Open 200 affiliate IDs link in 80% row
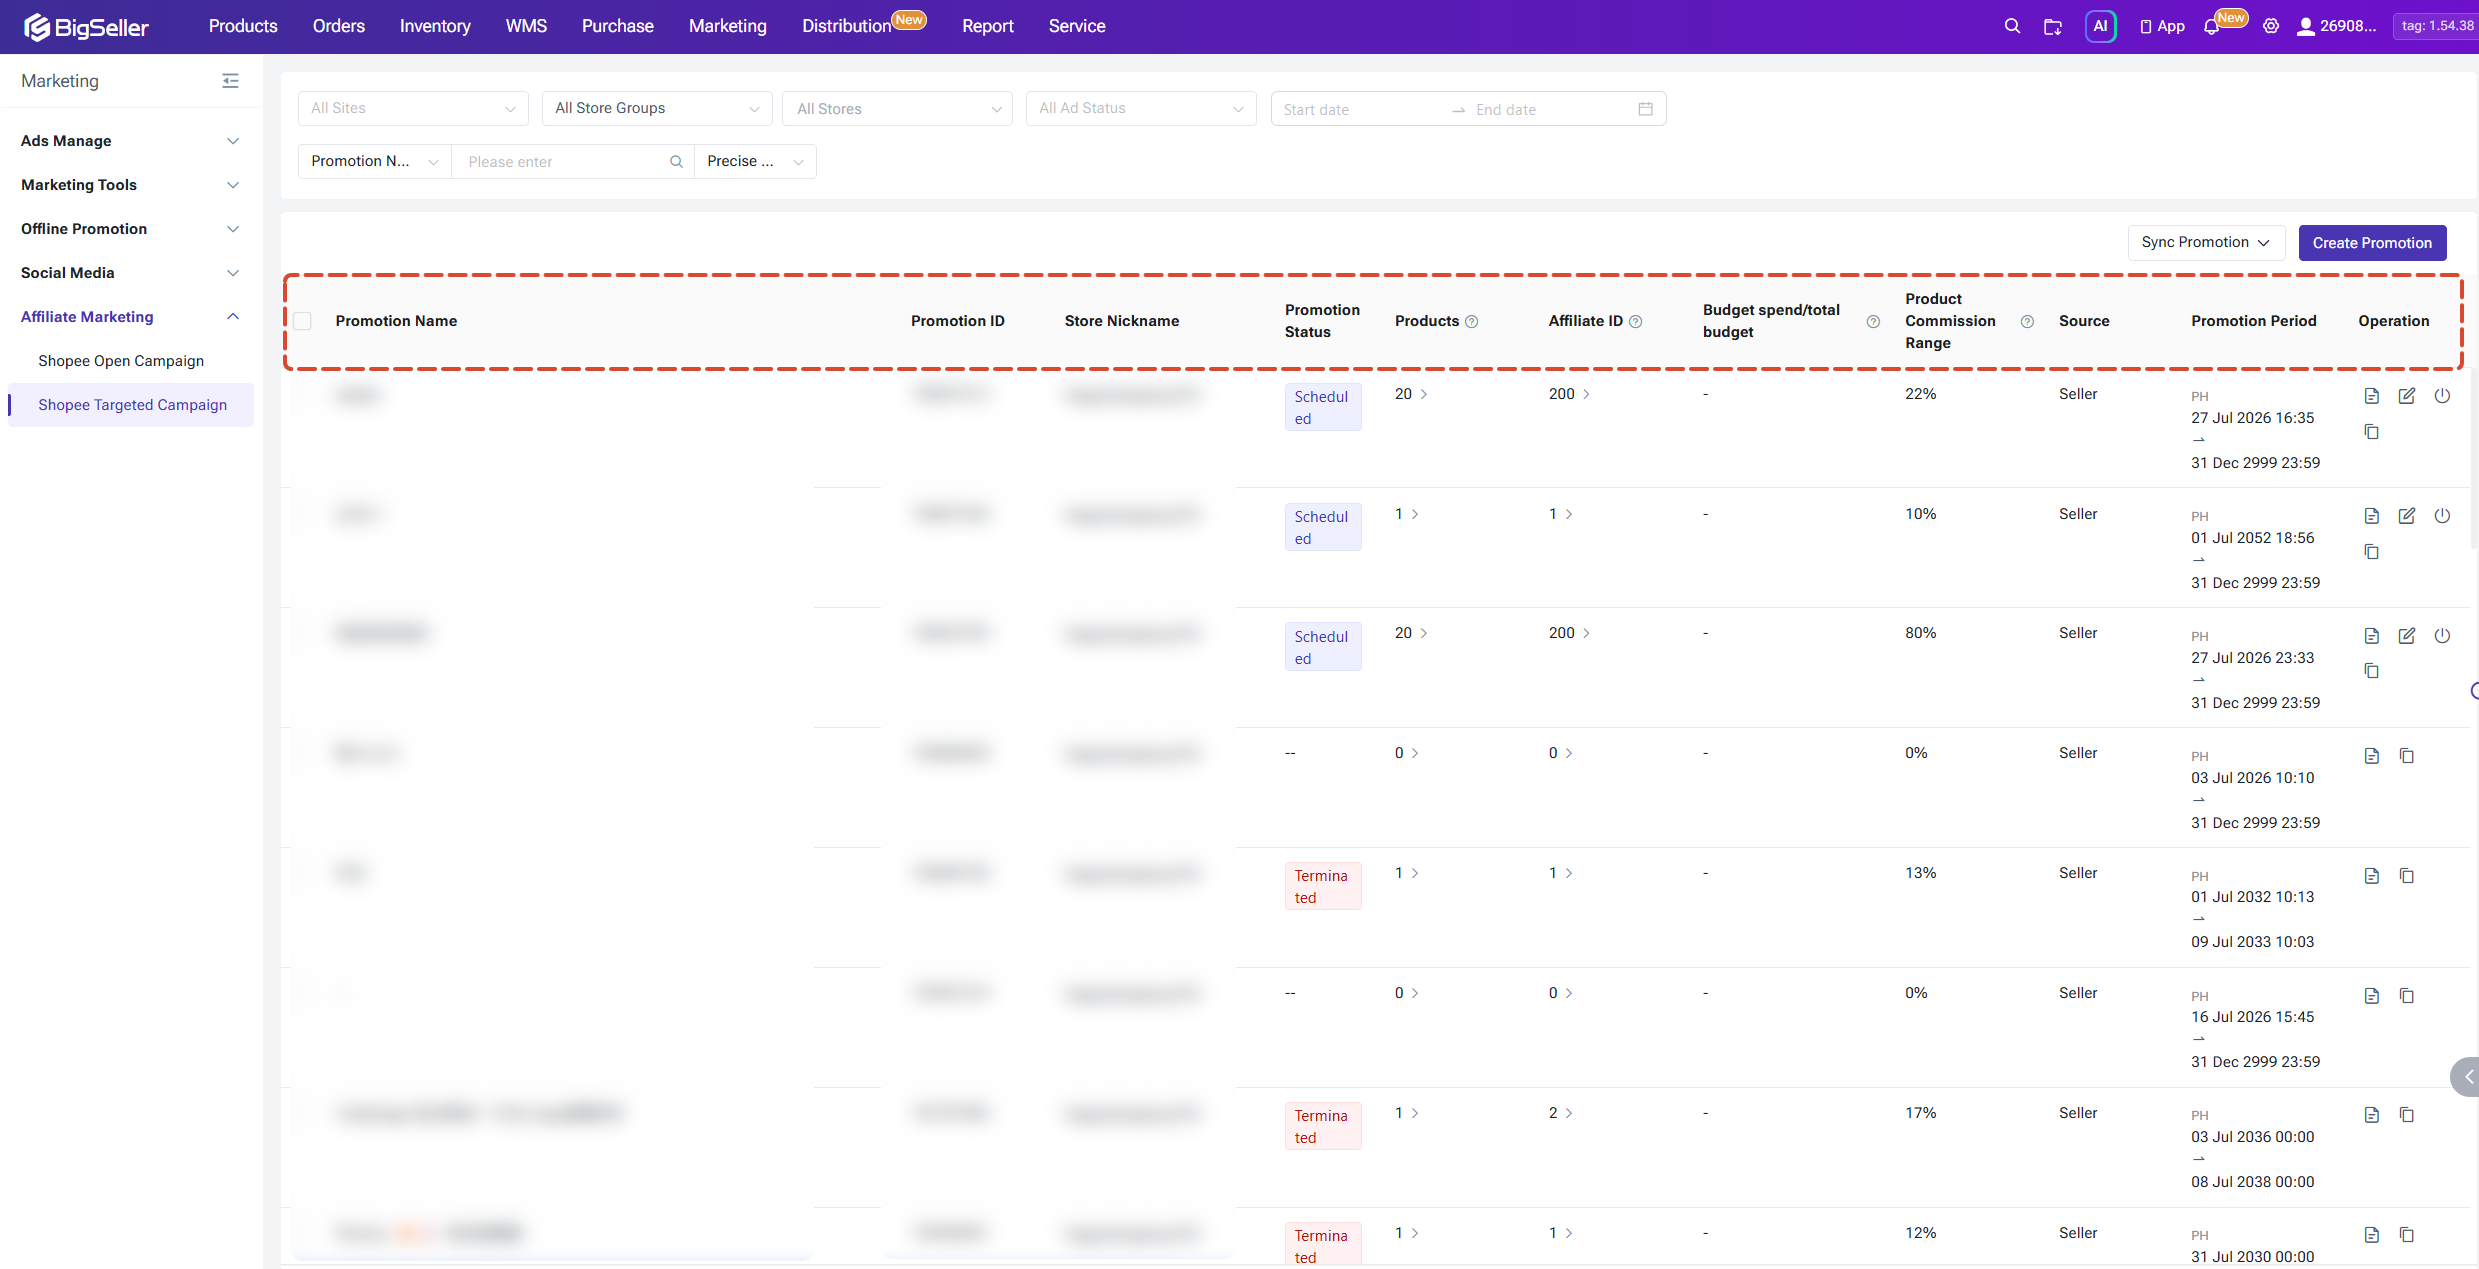2479x1269 pixels. point(1569,633)
